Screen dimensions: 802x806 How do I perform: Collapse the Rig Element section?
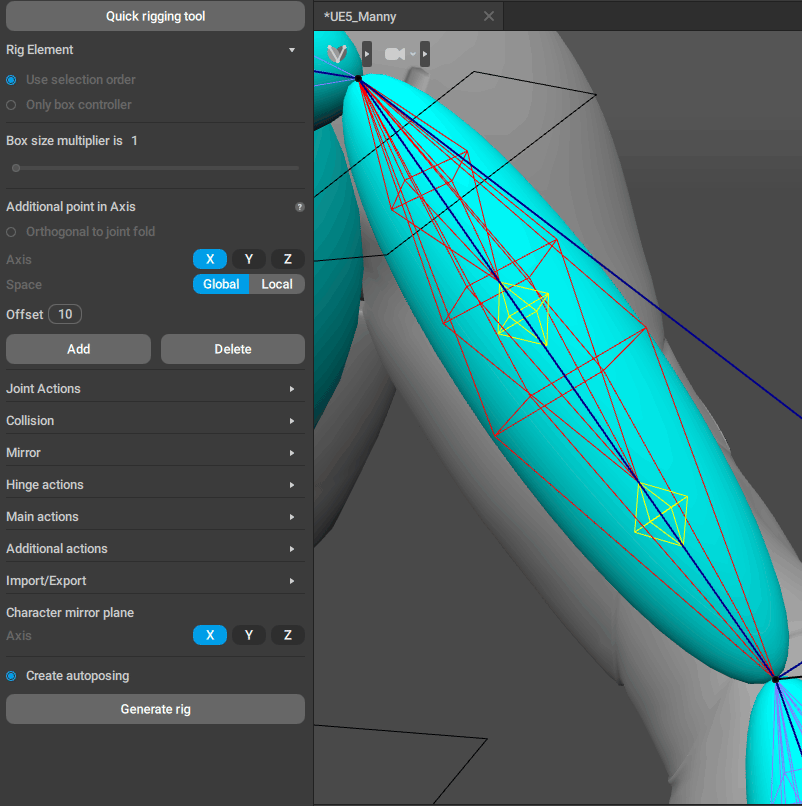[x=291, y=50]
